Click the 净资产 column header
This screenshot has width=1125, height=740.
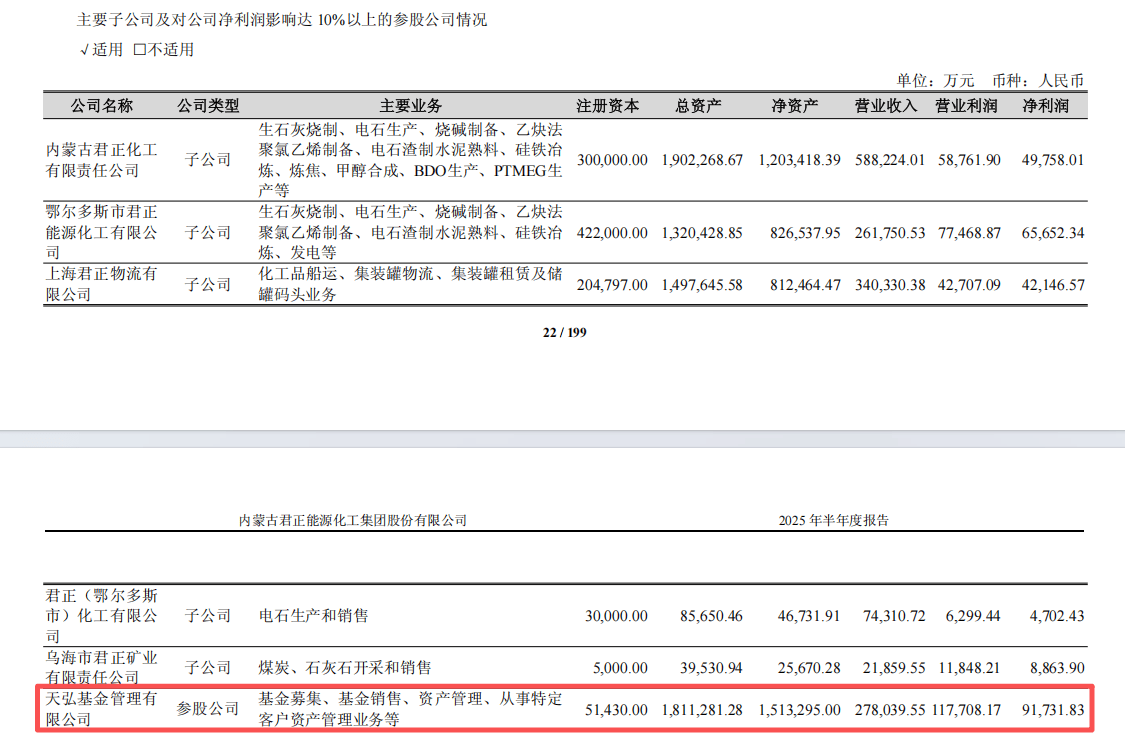click(795, 106)
